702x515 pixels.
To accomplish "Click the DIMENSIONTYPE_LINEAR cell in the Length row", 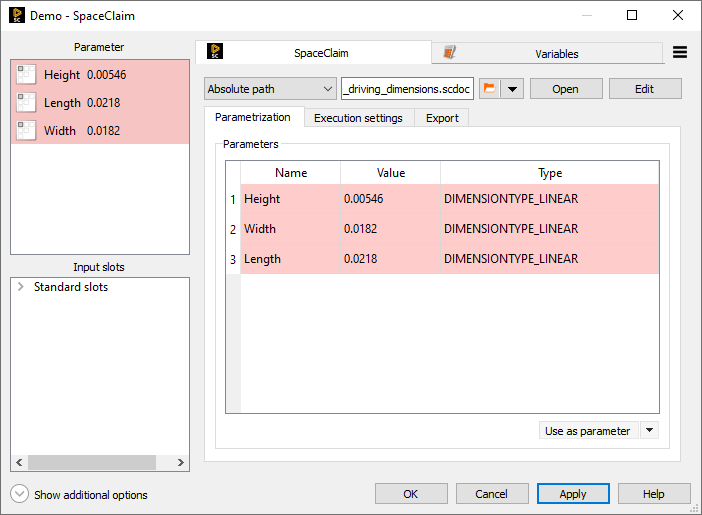I will [x=550, y=259].
